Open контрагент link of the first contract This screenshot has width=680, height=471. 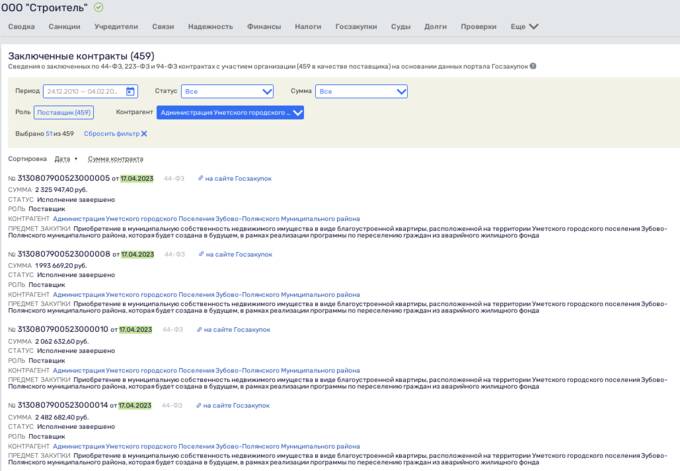pos(206,219)
